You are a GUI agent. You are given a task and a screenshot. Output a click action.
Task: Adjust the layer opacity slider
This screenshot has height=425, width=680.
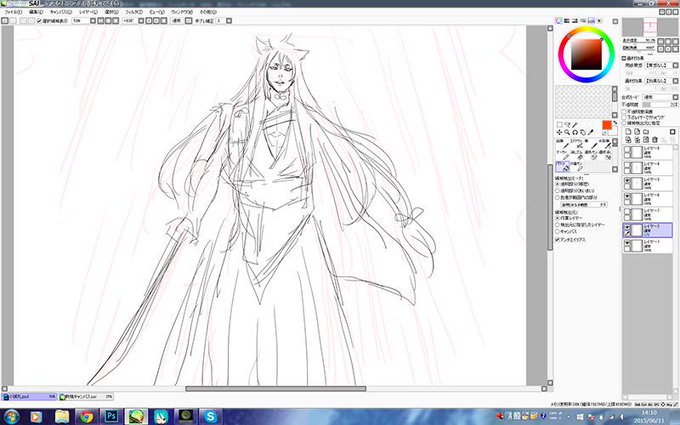(660, 105)
